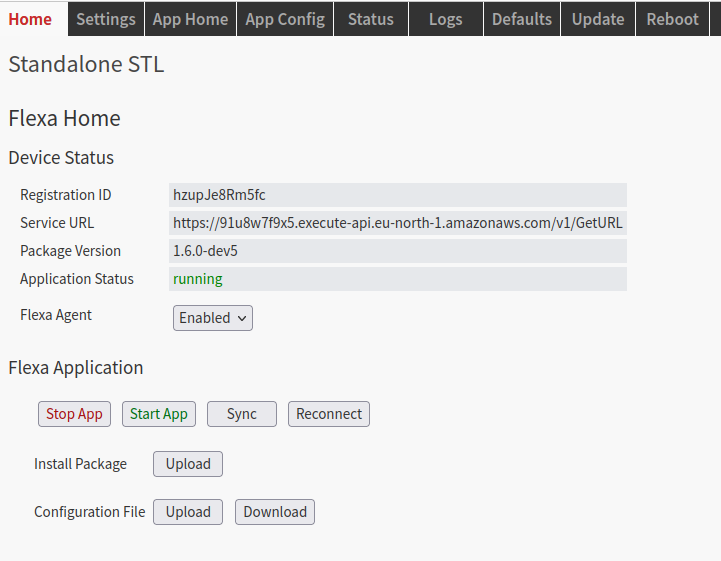Switch to the App Home tab
Viewport: 721px width, 561px height.
pos(190,19)
